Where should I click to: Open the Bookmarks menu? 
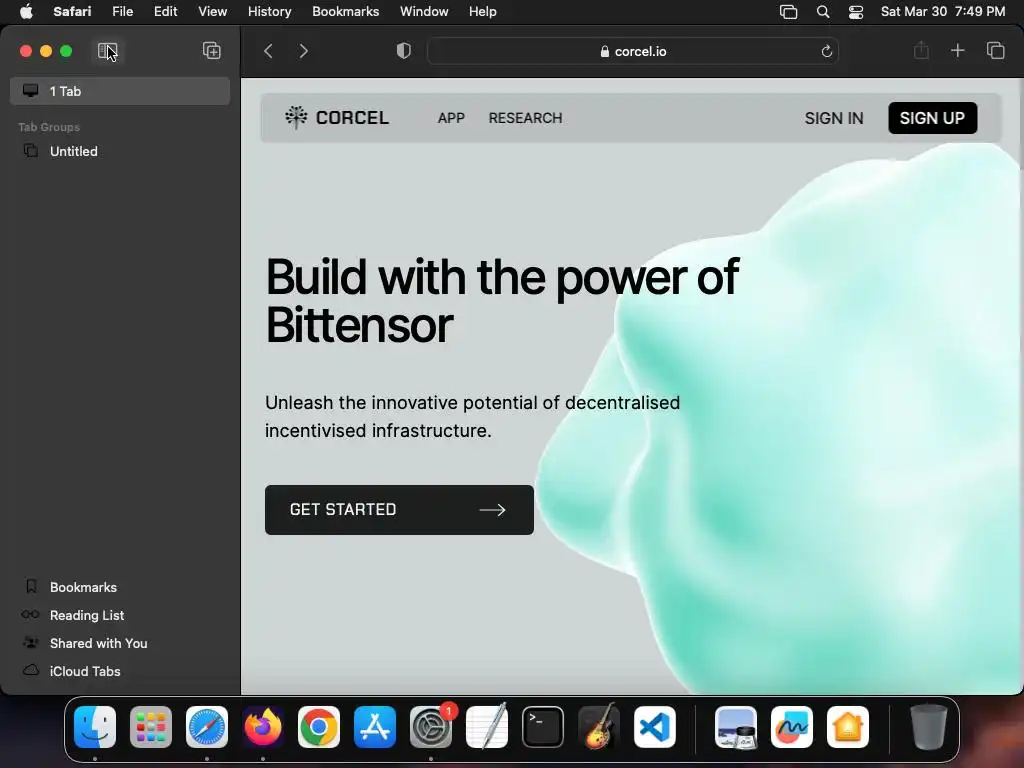pyautogui.click(x=345, y=12)
